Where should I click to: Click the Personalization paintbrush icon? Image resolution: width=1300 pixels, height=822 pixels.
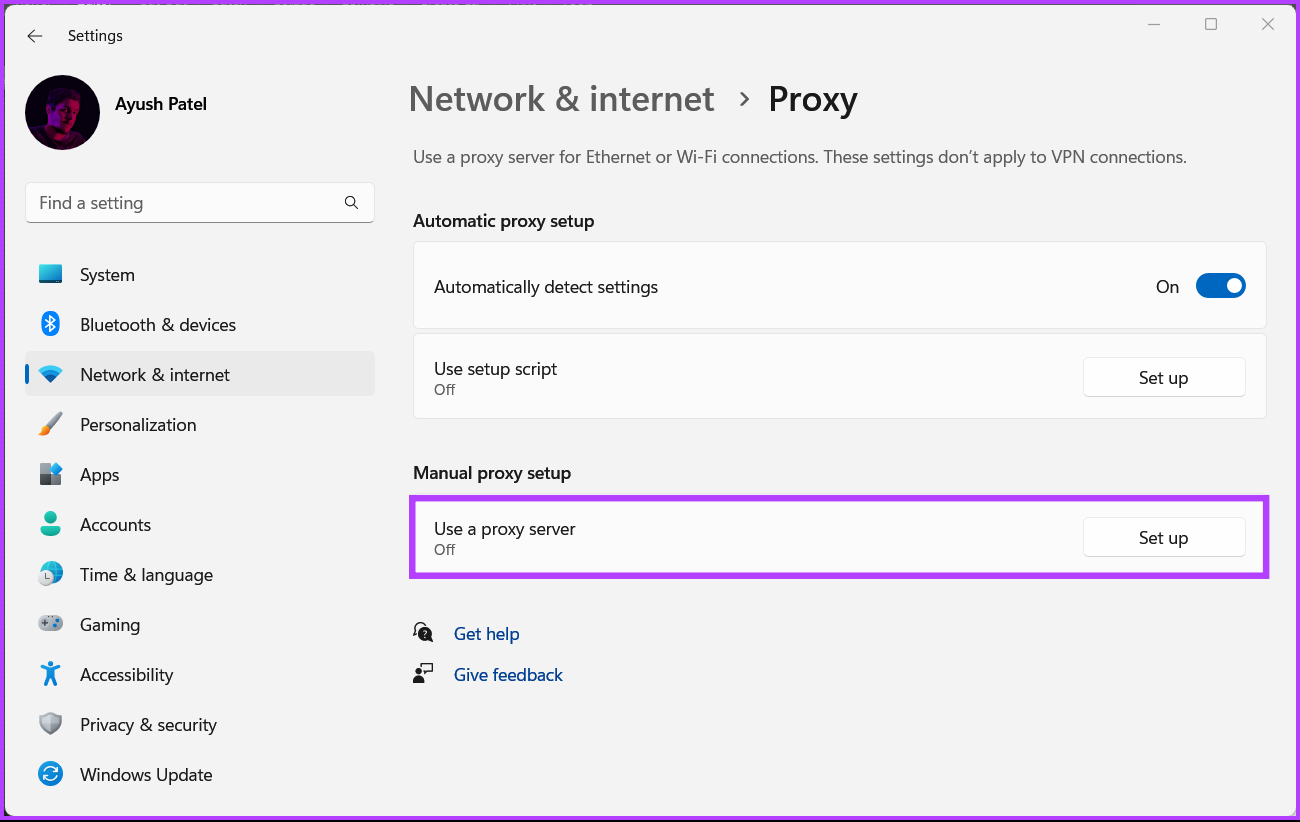coord(50,424)
